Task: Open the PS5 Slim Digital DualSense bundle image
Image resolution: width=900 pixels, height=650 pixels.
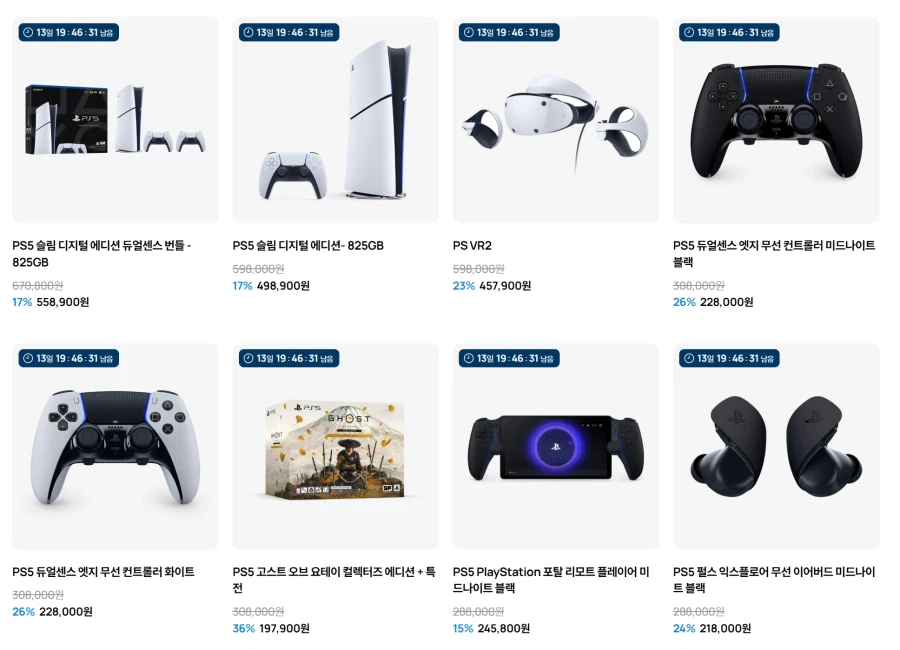Action: click(x=115, y=119)
